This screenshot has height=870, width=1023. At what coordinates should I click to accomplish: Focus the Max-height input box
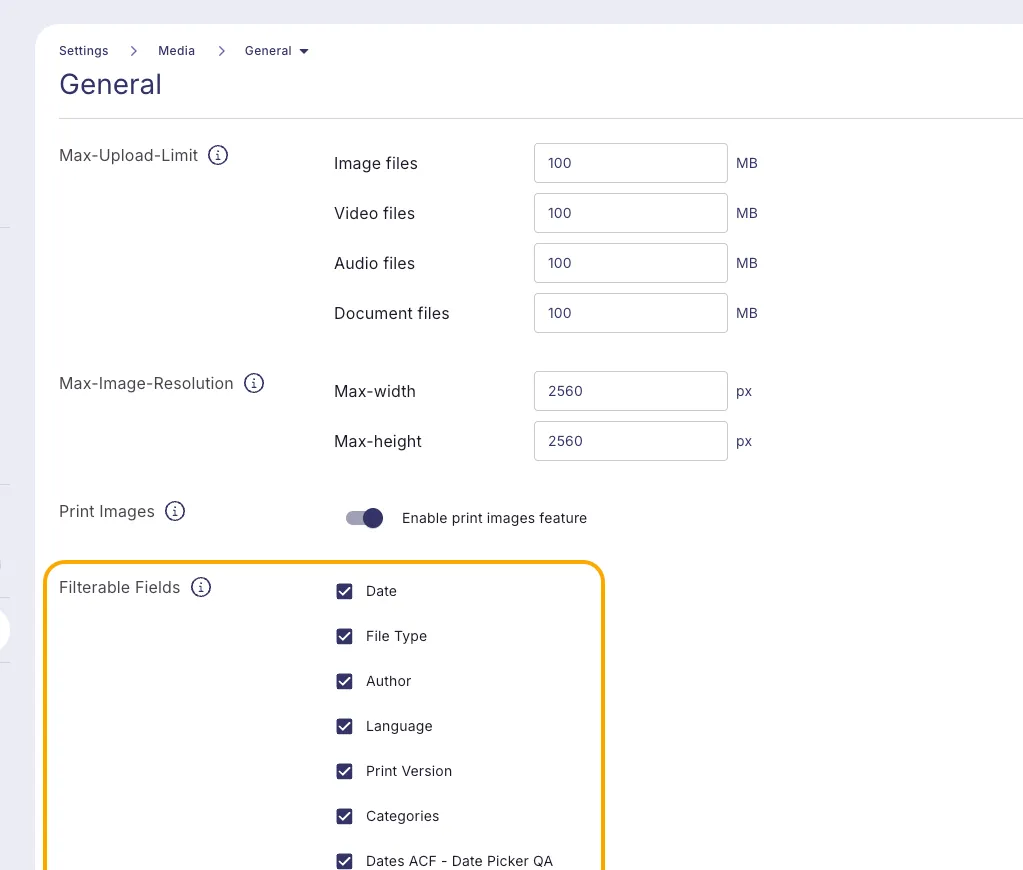[630, 441]
